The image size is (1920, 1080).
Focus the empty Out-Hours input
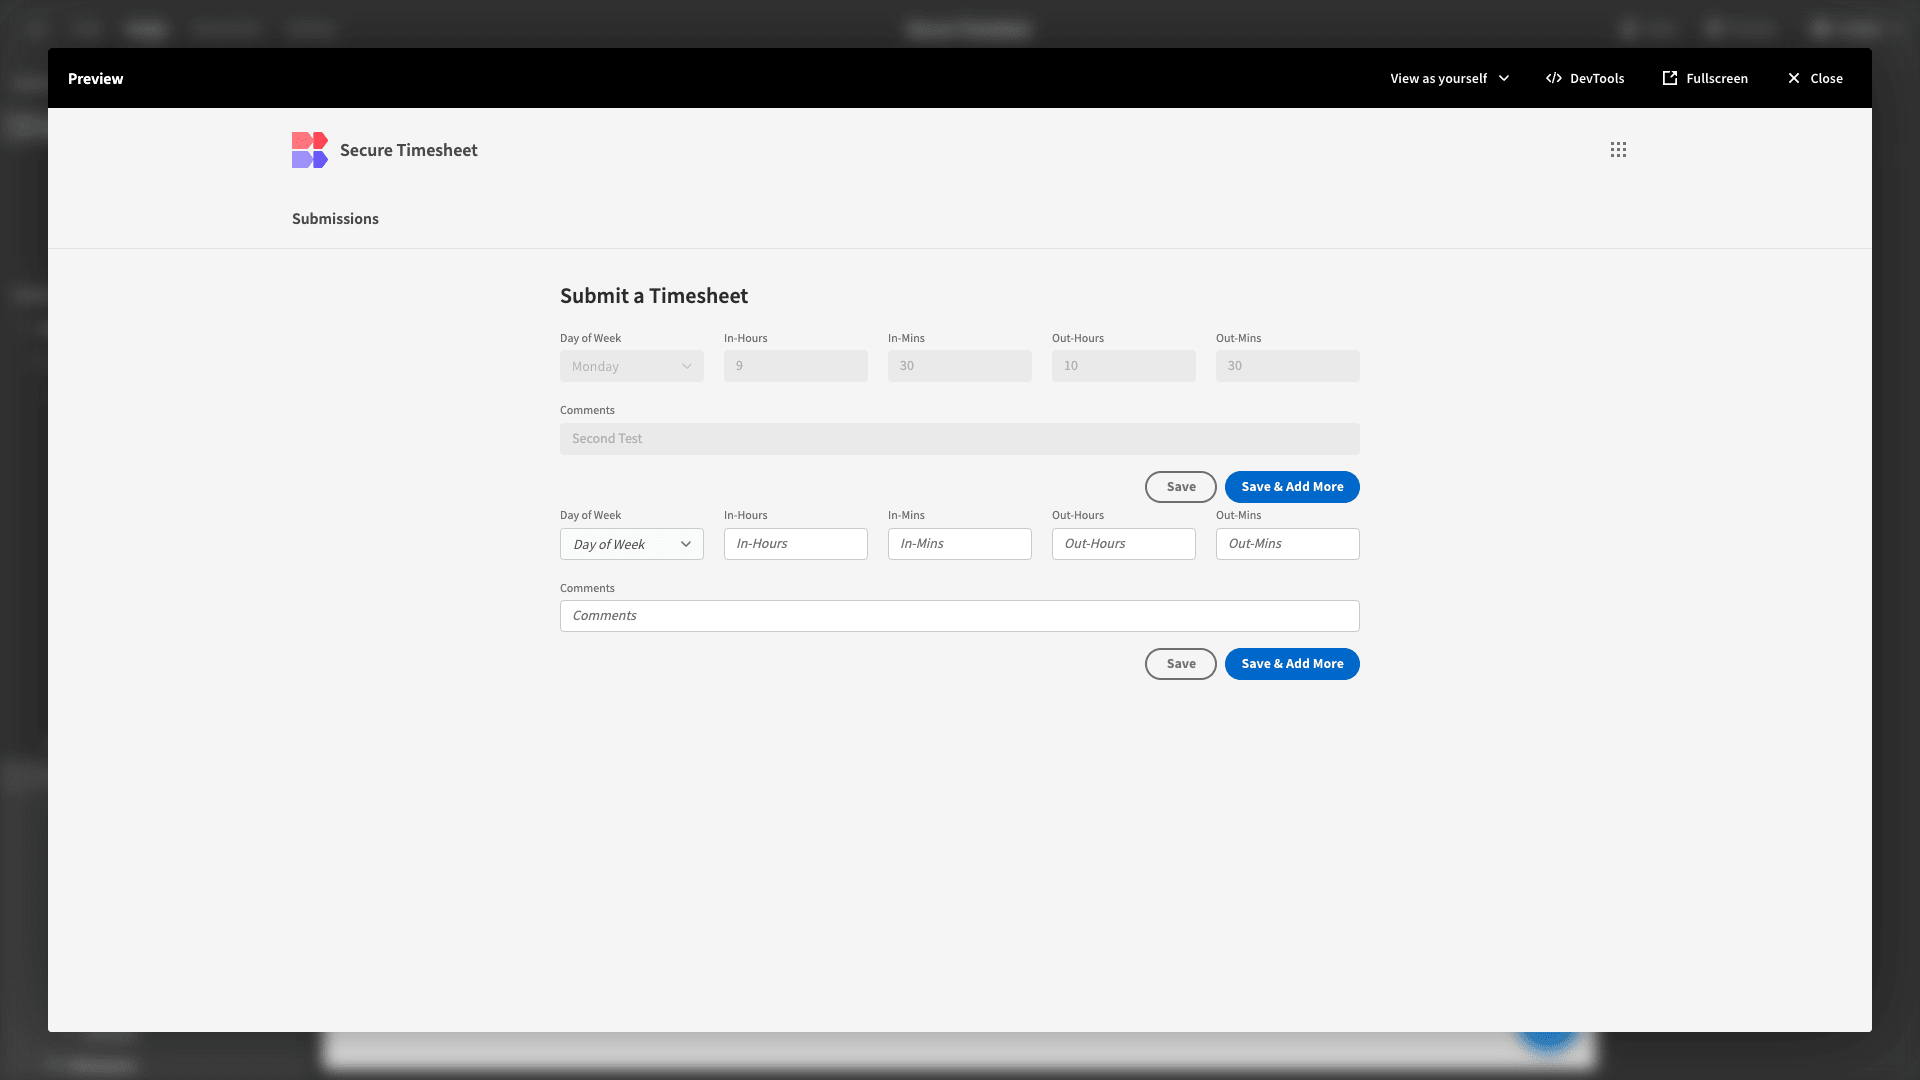tap(1124, 544)
